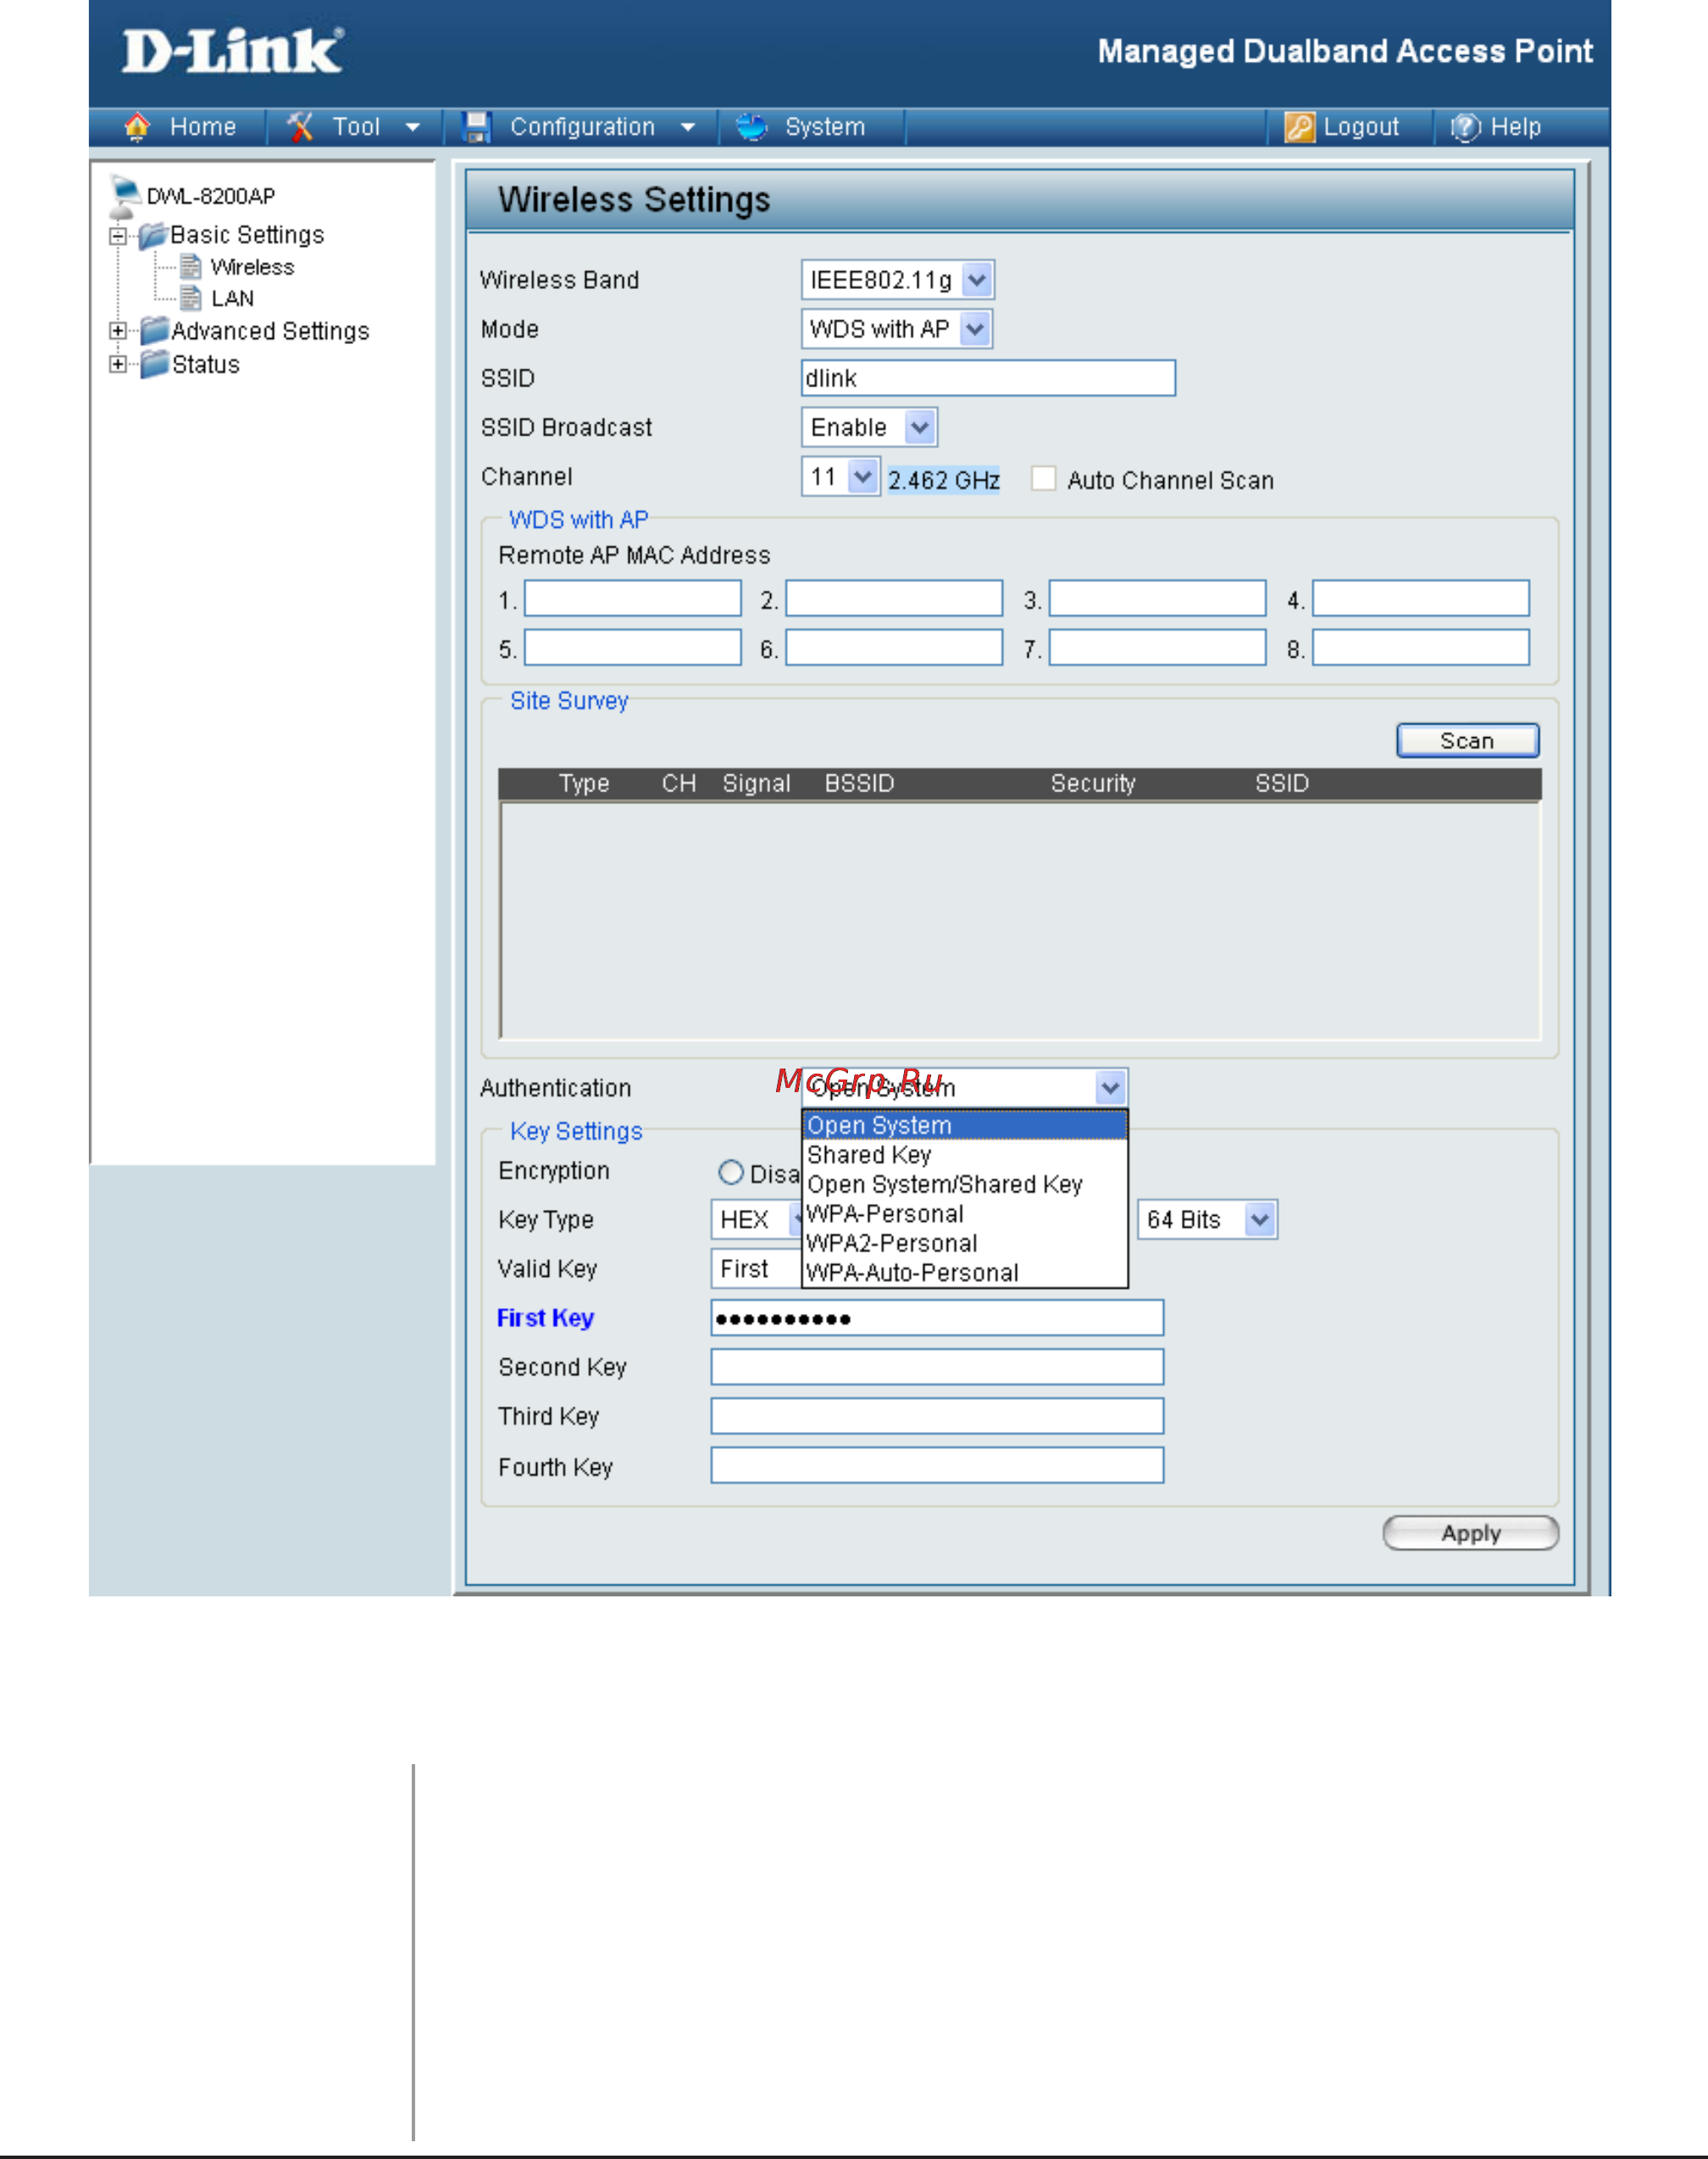Click the First Key password field

pos(937,1318)
